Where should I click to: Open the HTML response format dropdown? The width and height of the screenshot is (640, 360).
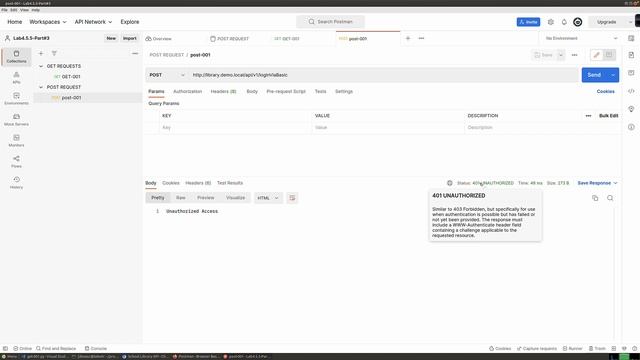click(x=268, y=198)
